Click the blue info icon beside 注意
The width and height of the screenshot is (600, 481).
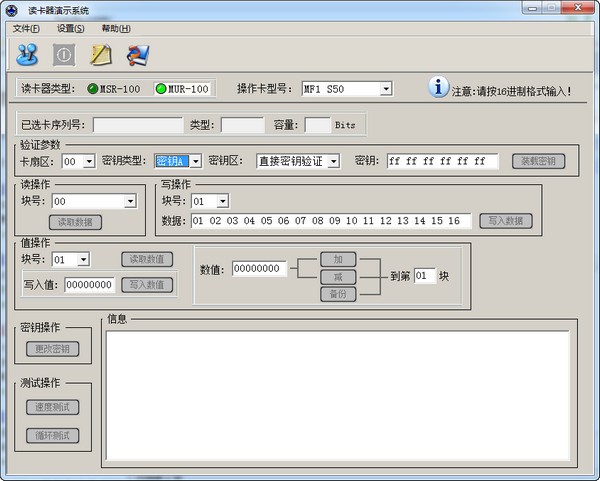[x=438, y=87]
